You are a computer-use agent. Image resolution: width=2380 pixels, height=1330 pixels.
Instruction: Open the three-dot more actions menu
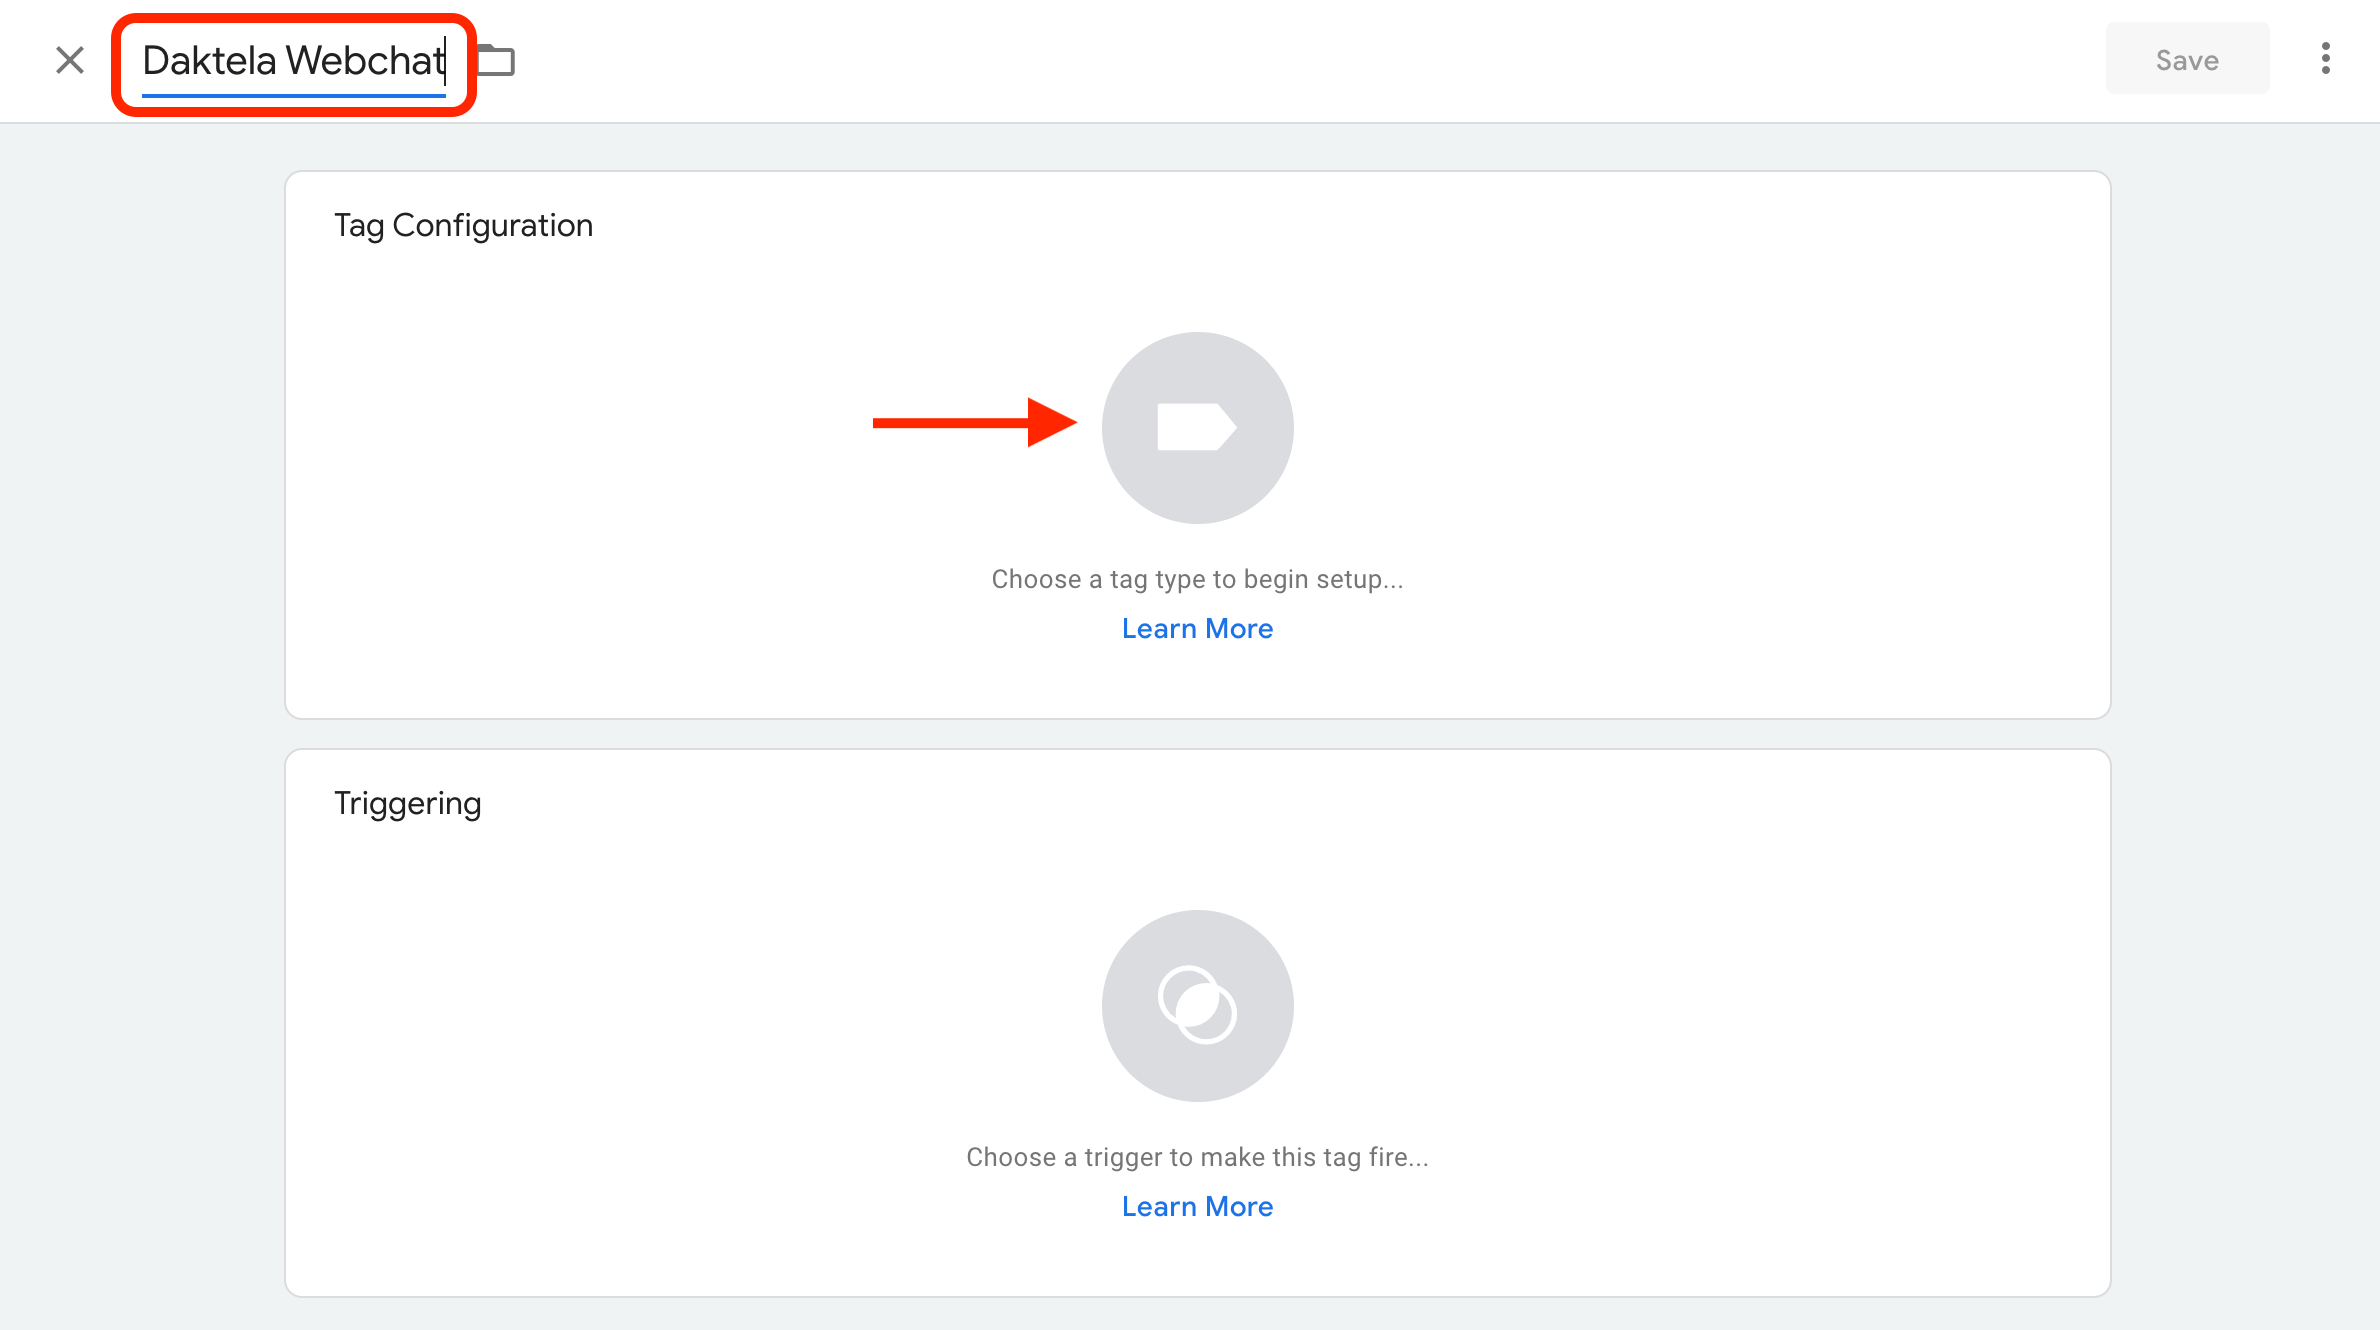(x=2326, y=59)
